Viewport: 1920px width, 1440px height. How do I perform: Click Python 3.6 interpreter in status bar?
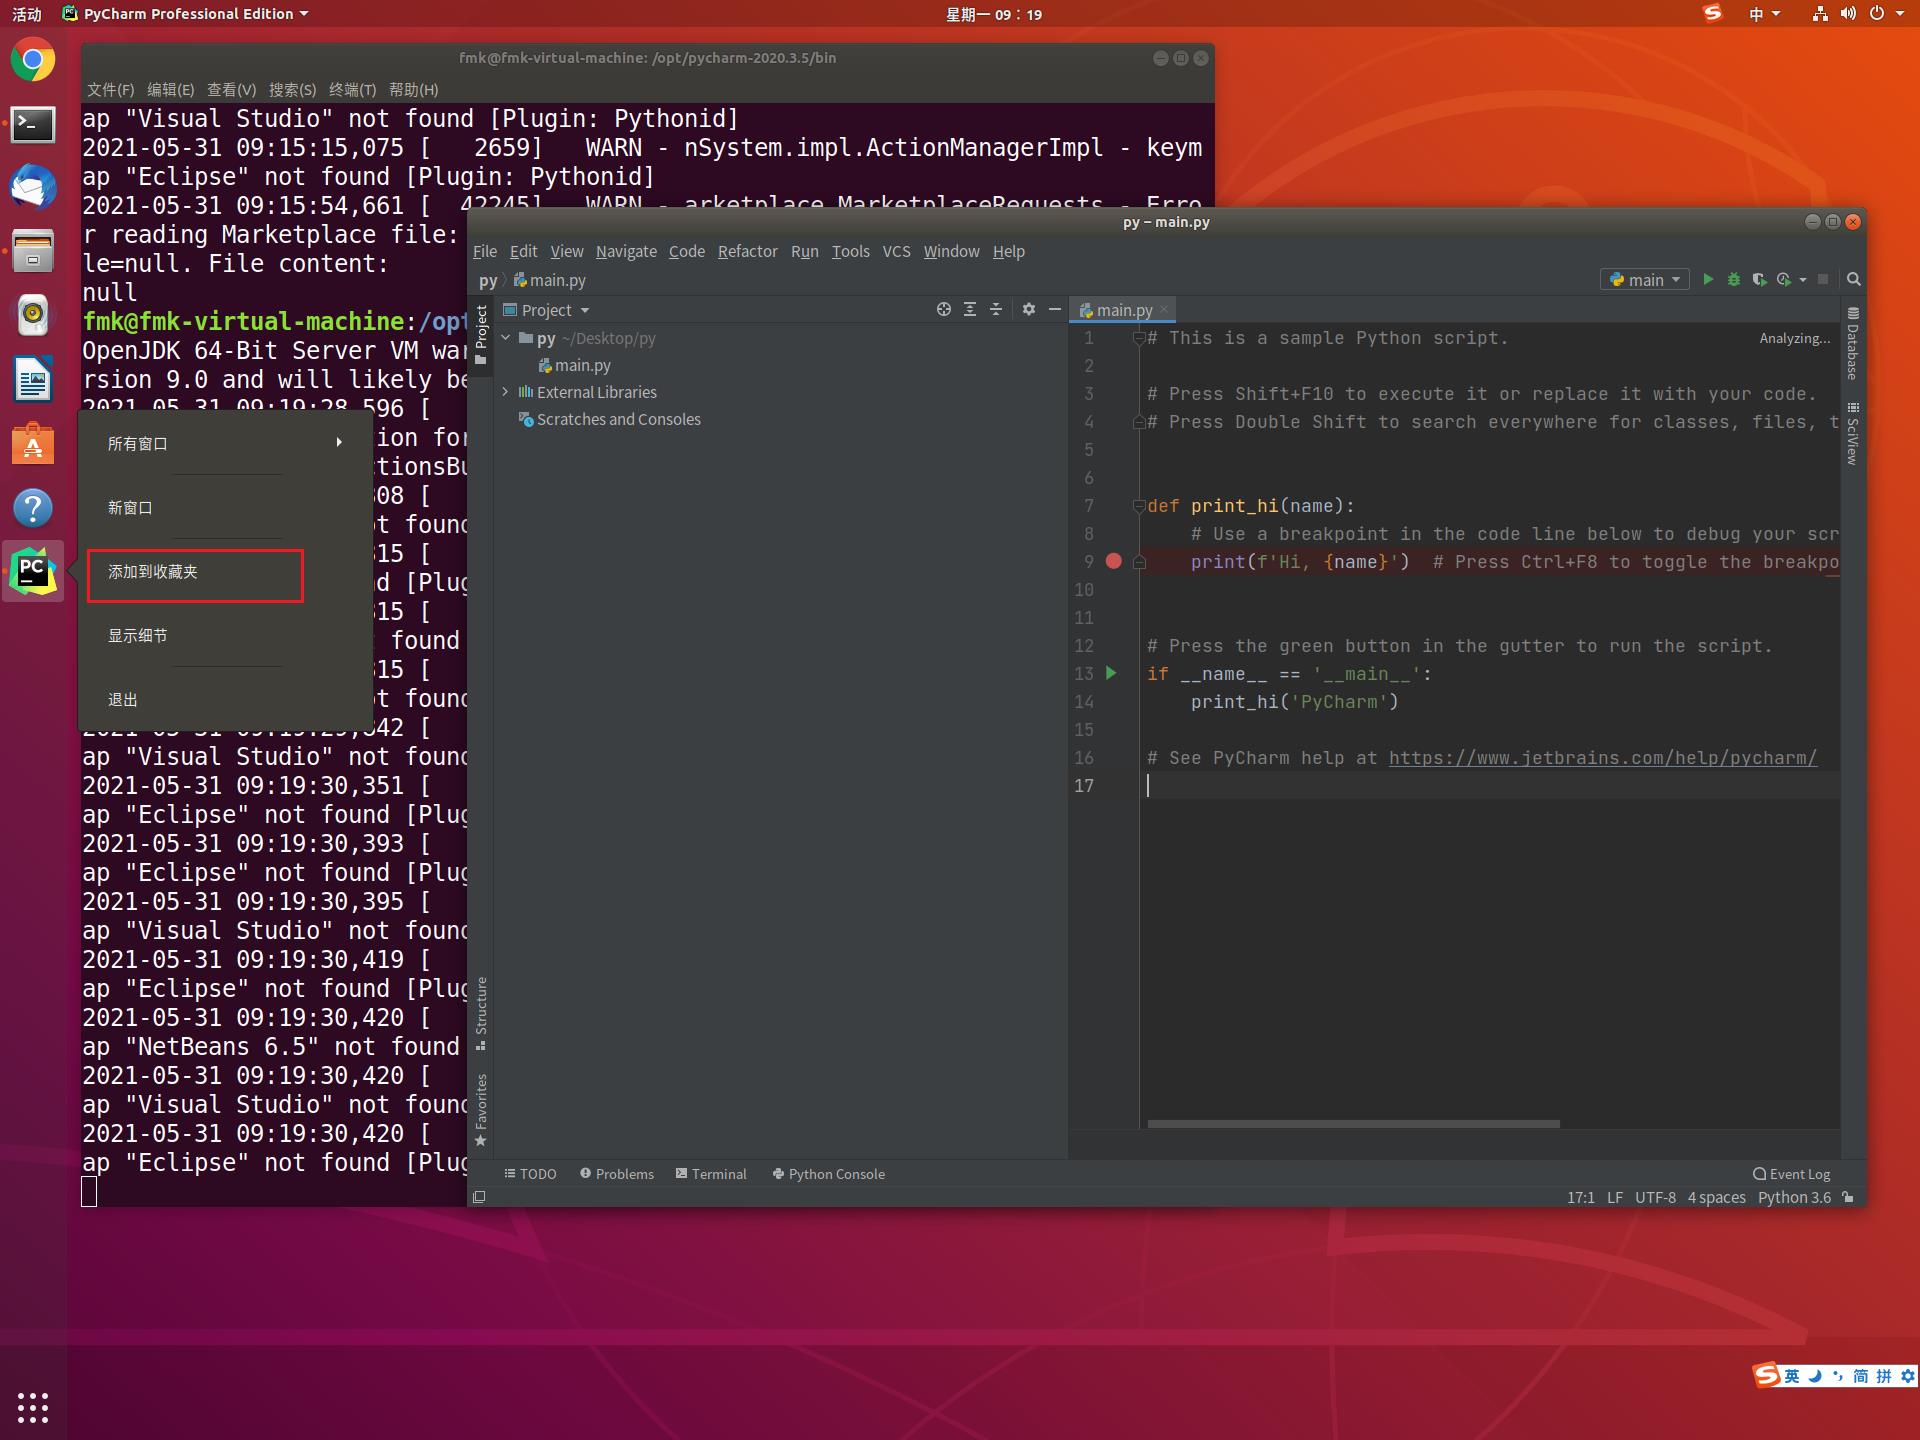tap(1794, 1197)
